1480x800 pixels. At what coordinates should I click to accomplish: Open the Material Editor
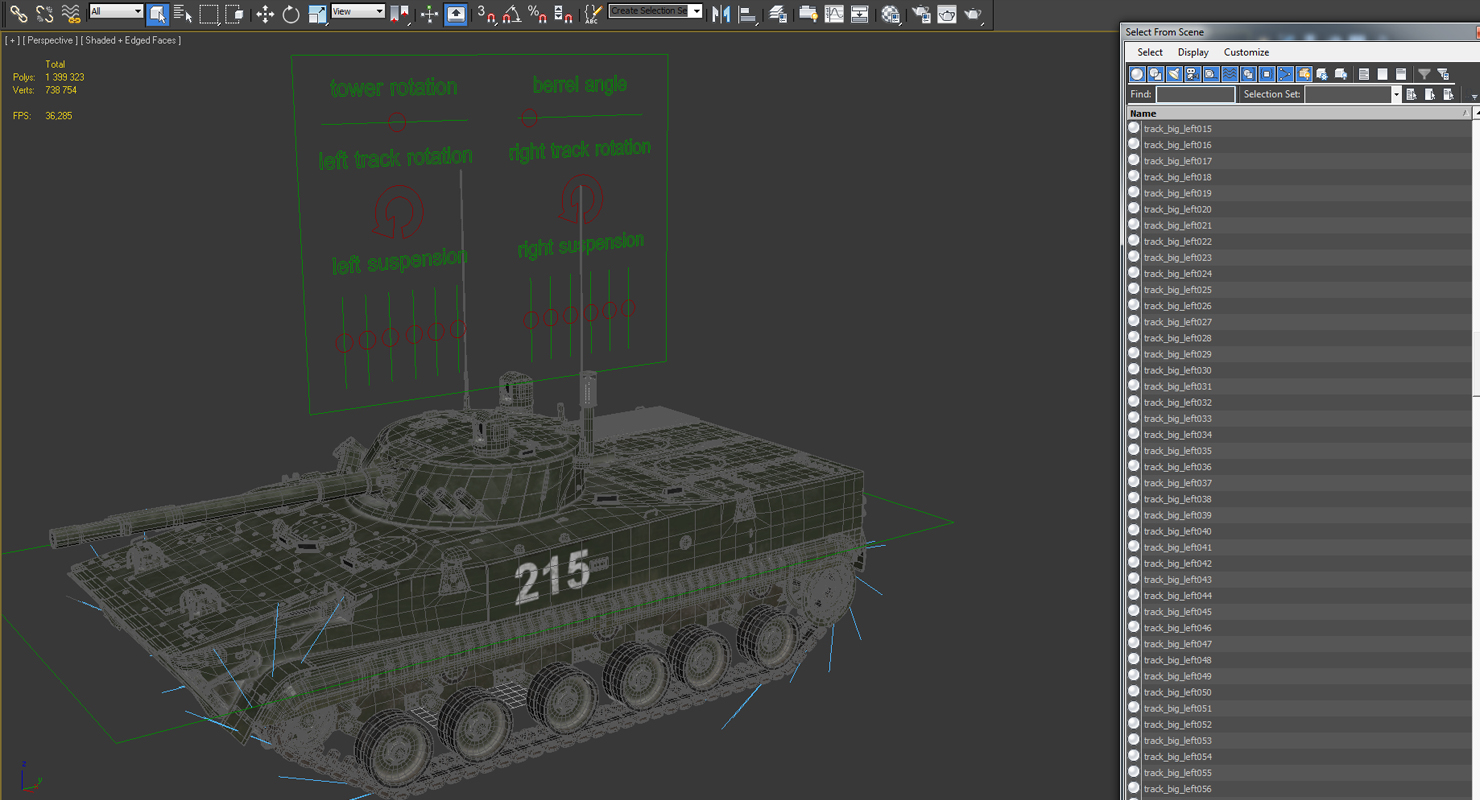890,14
